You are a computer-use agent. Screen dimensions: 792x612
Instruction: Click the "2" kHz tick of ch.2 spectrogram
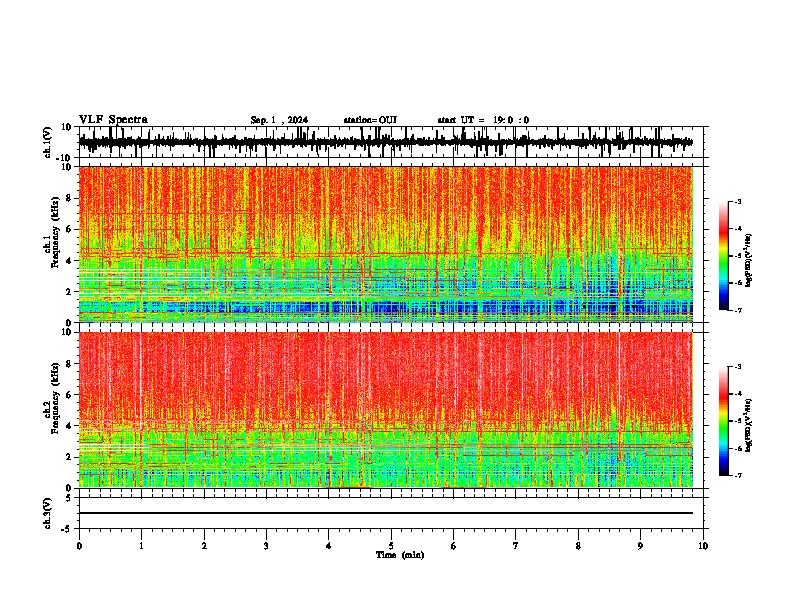pos(70,457)
